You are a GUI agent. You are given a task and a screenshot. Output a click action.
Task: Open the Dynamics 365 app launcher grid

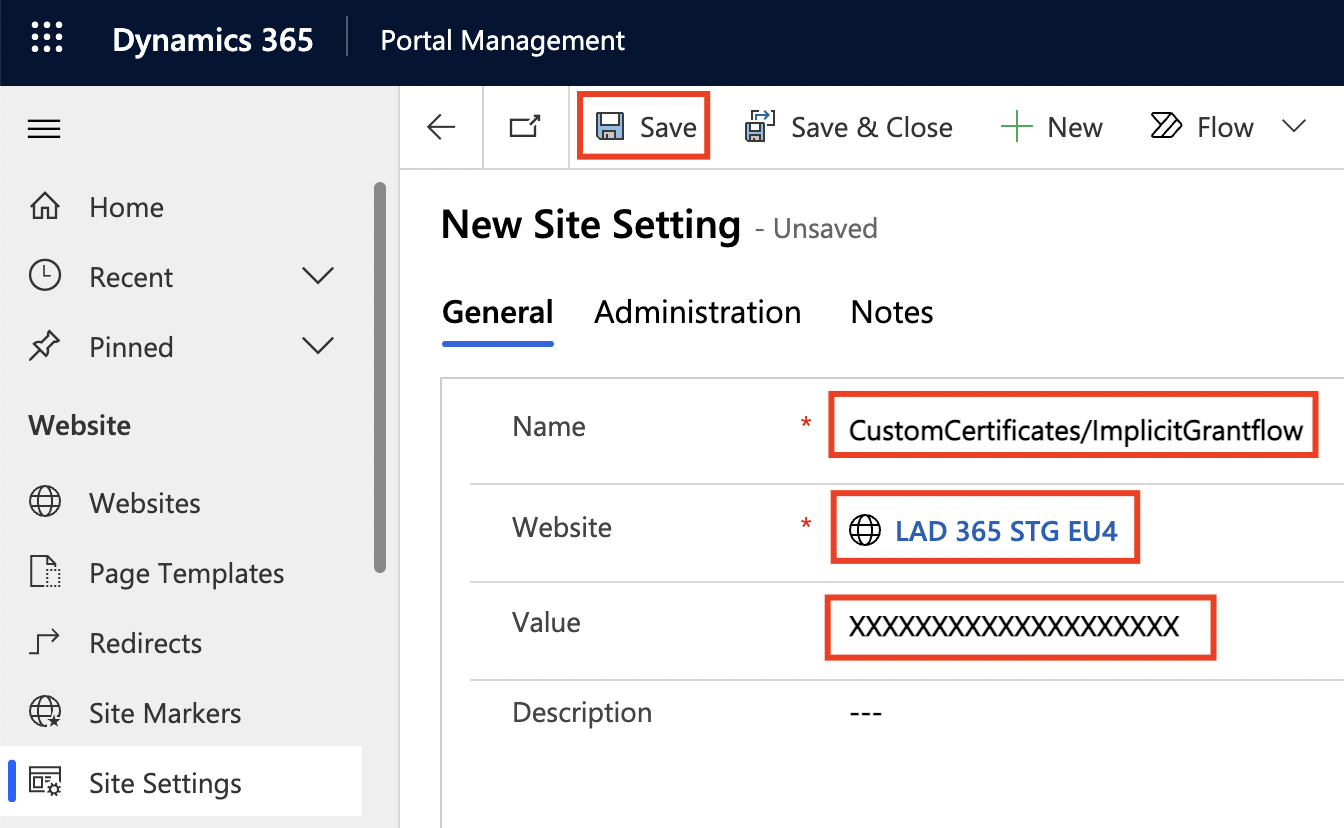tap(47, 39)
